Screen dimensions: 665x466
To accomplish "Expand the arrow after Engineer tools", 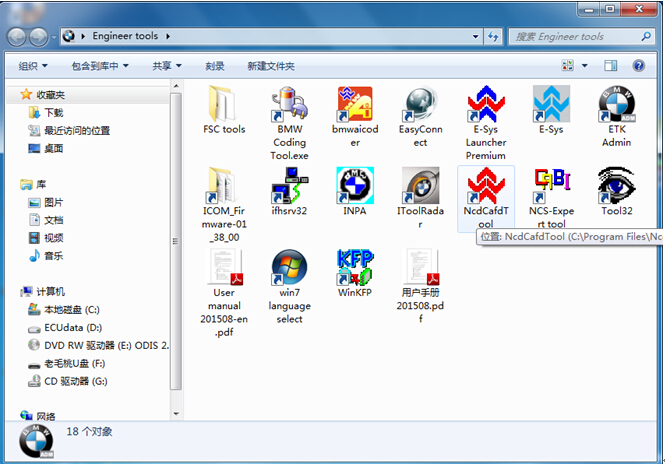I will [168, 36].
